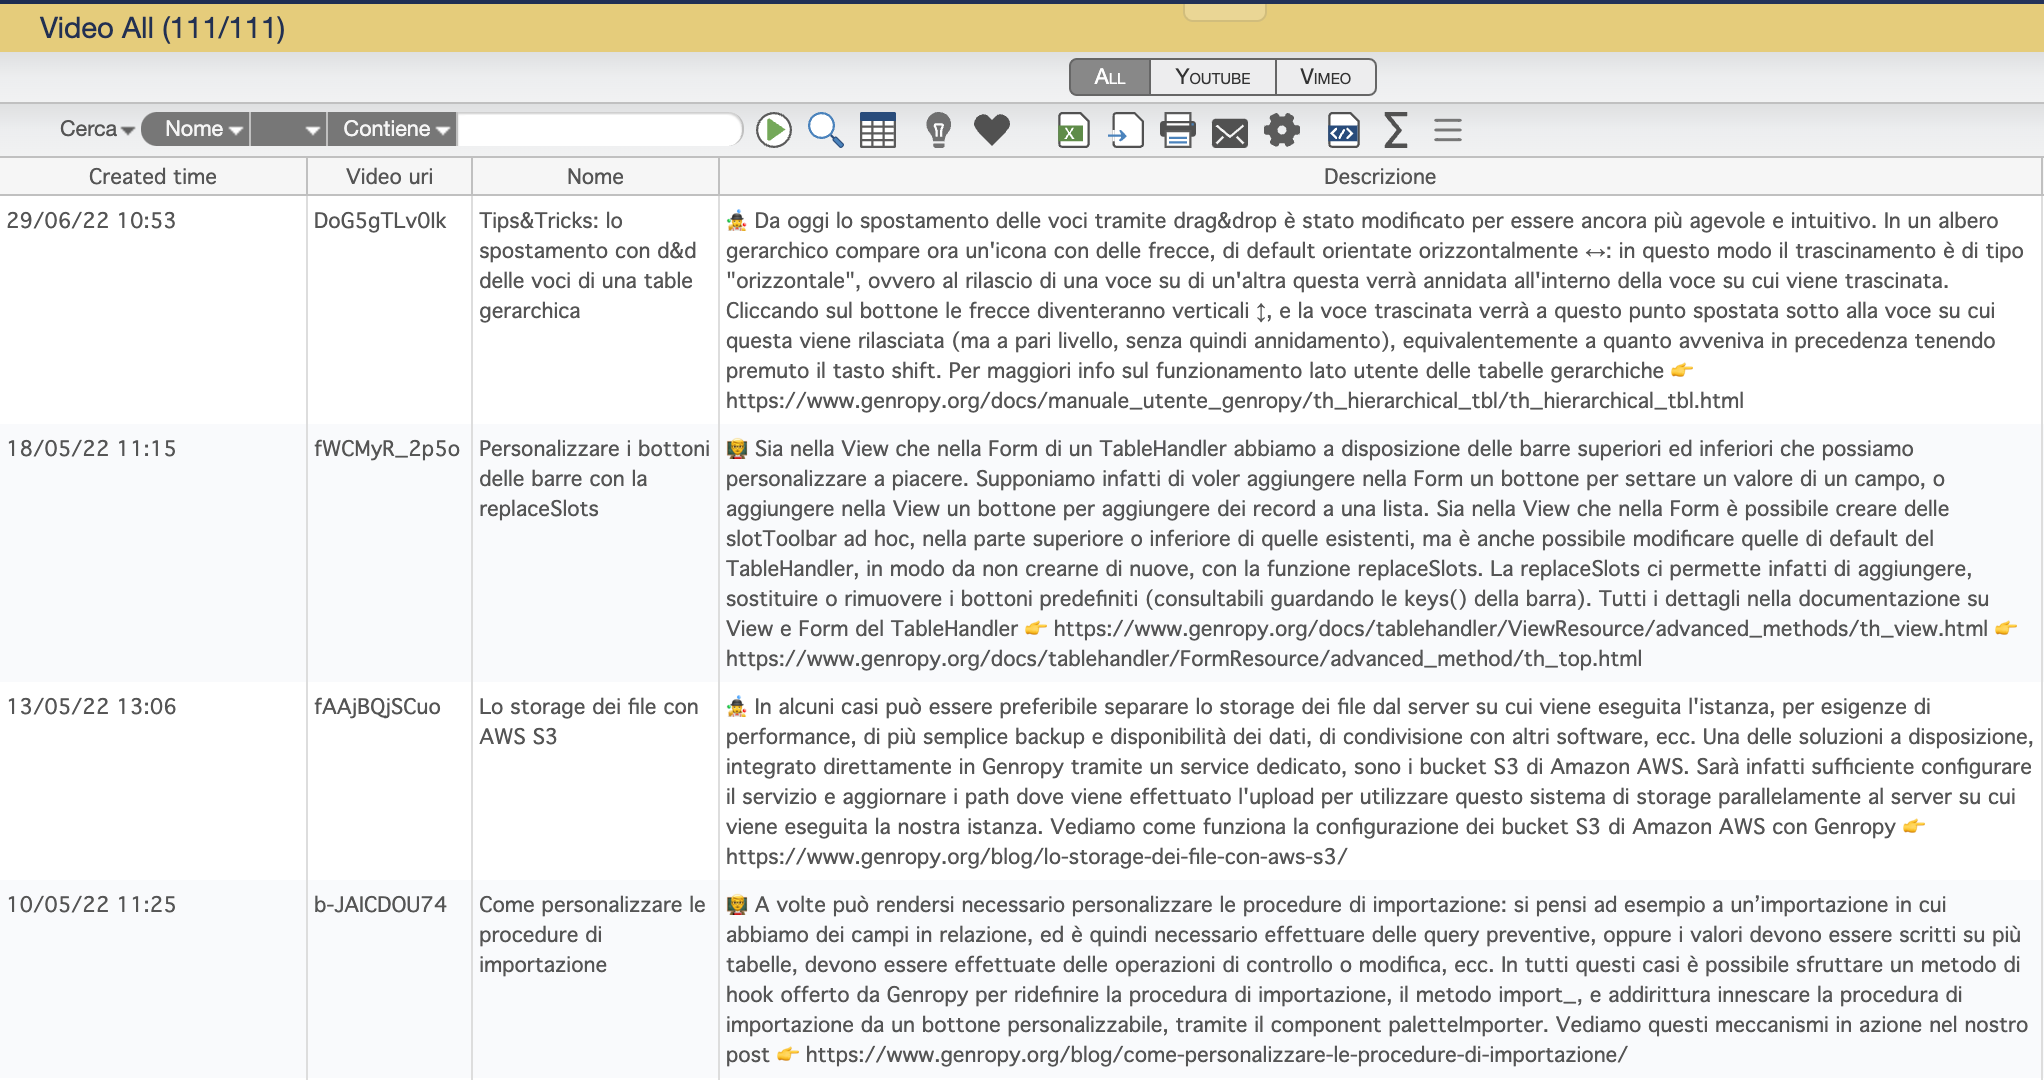The image size is (2044, 1080).
Task: Open the hamburger menu icon
Action: pyautogui.click(x=1447, y=130)
